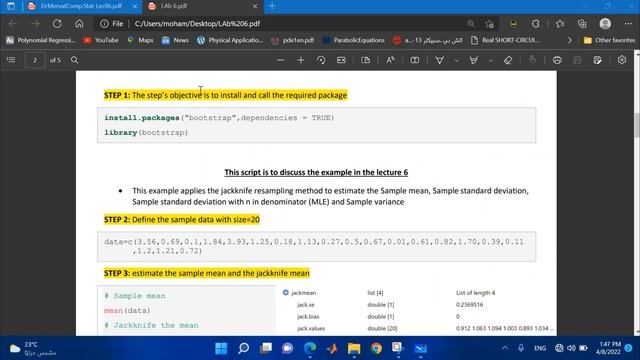The width and height of the screenshot is (640, 360).
Task: Print the PDF document
Action: [x=557, y=60]
